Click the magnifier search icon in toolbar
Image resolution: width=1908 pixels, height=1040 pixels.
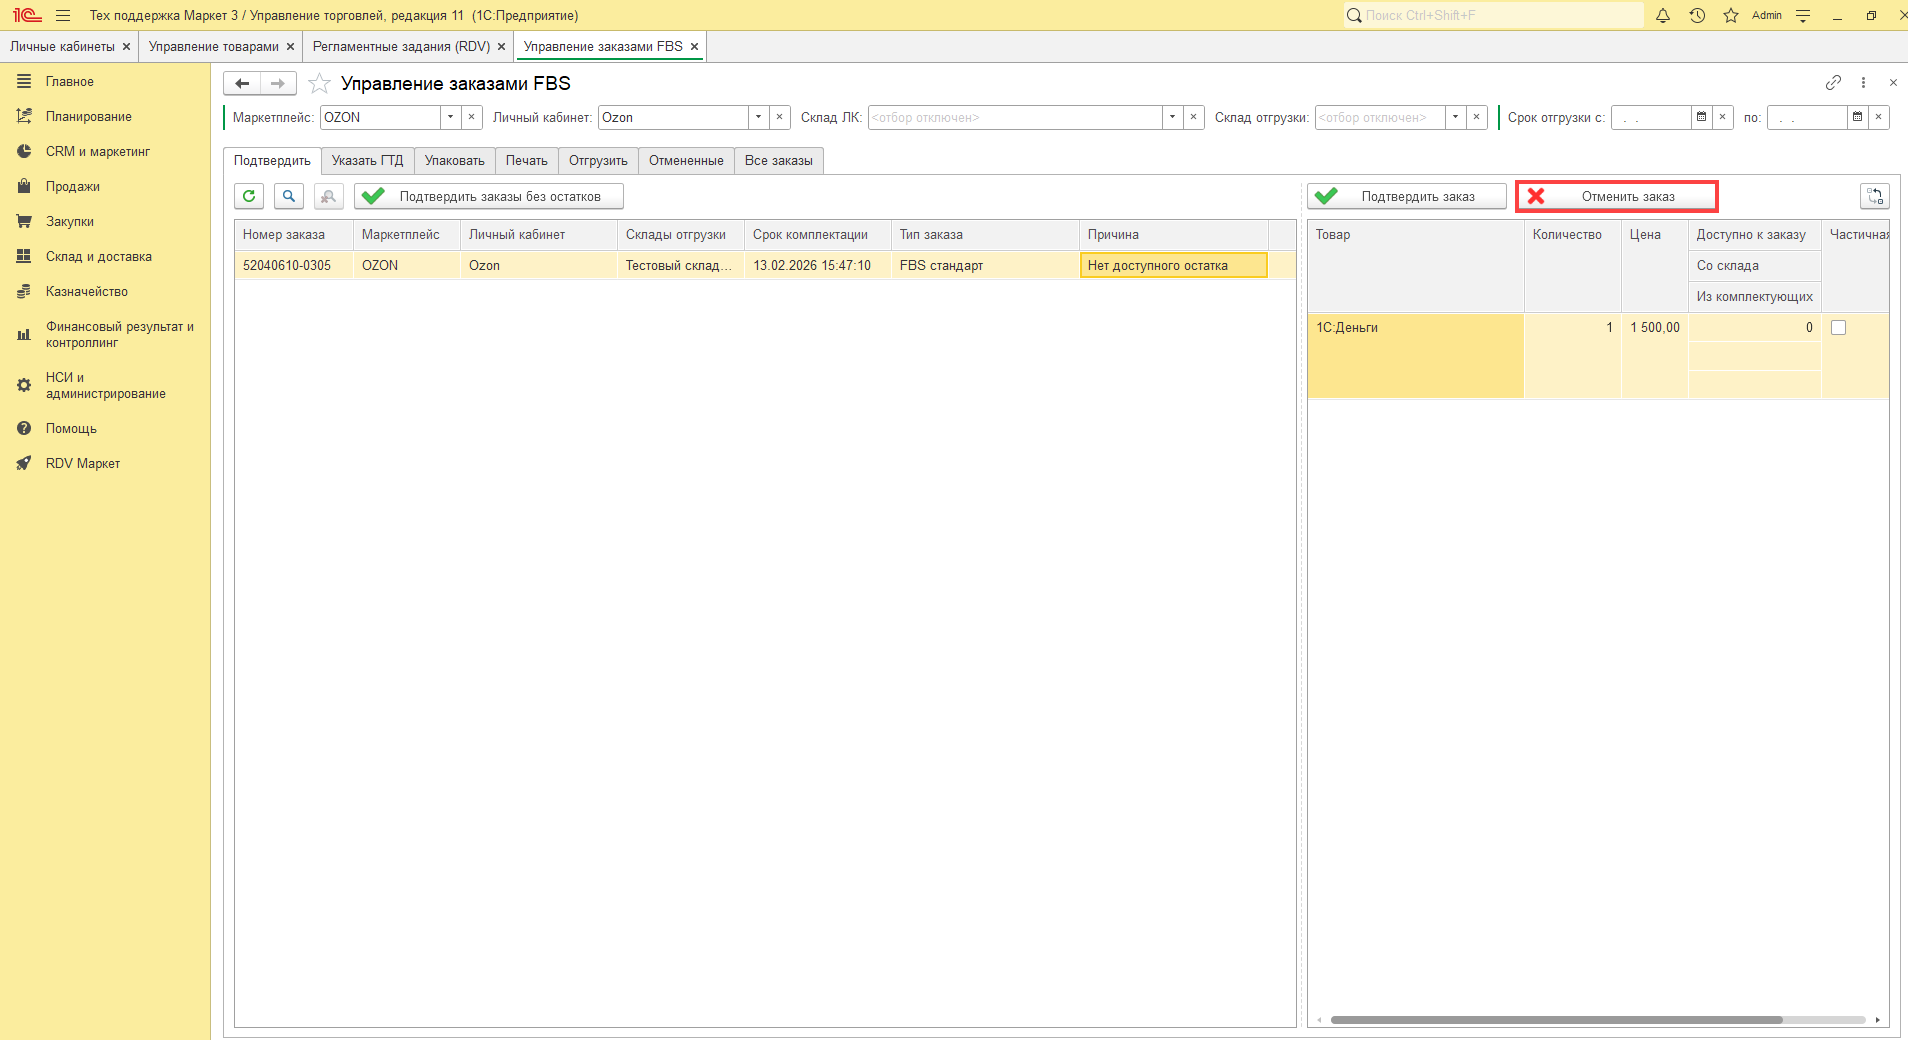[x=289, y=196]
